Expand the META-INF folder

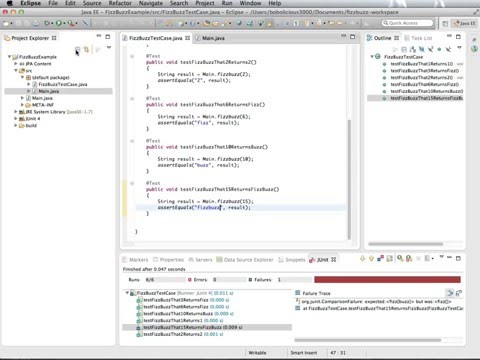coord(22,105)
